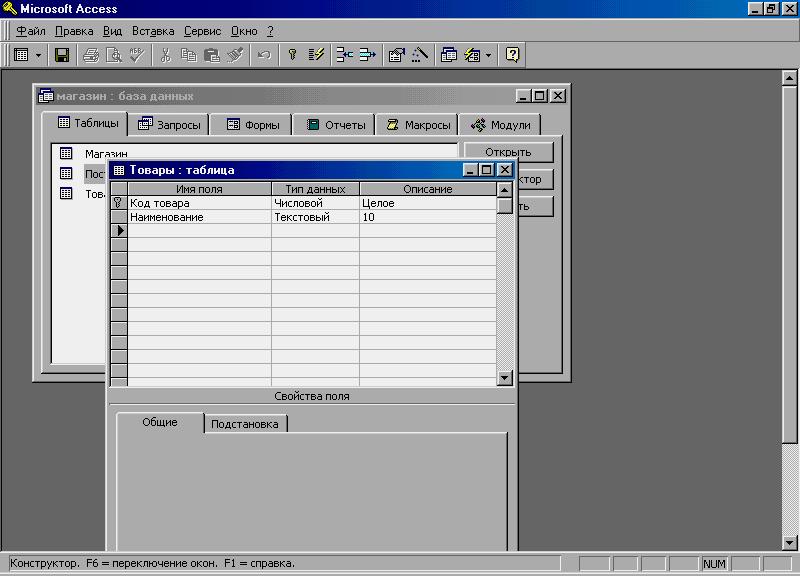800x576 pixels.
Task: Select the Общие properties tab
Action: 160,422
